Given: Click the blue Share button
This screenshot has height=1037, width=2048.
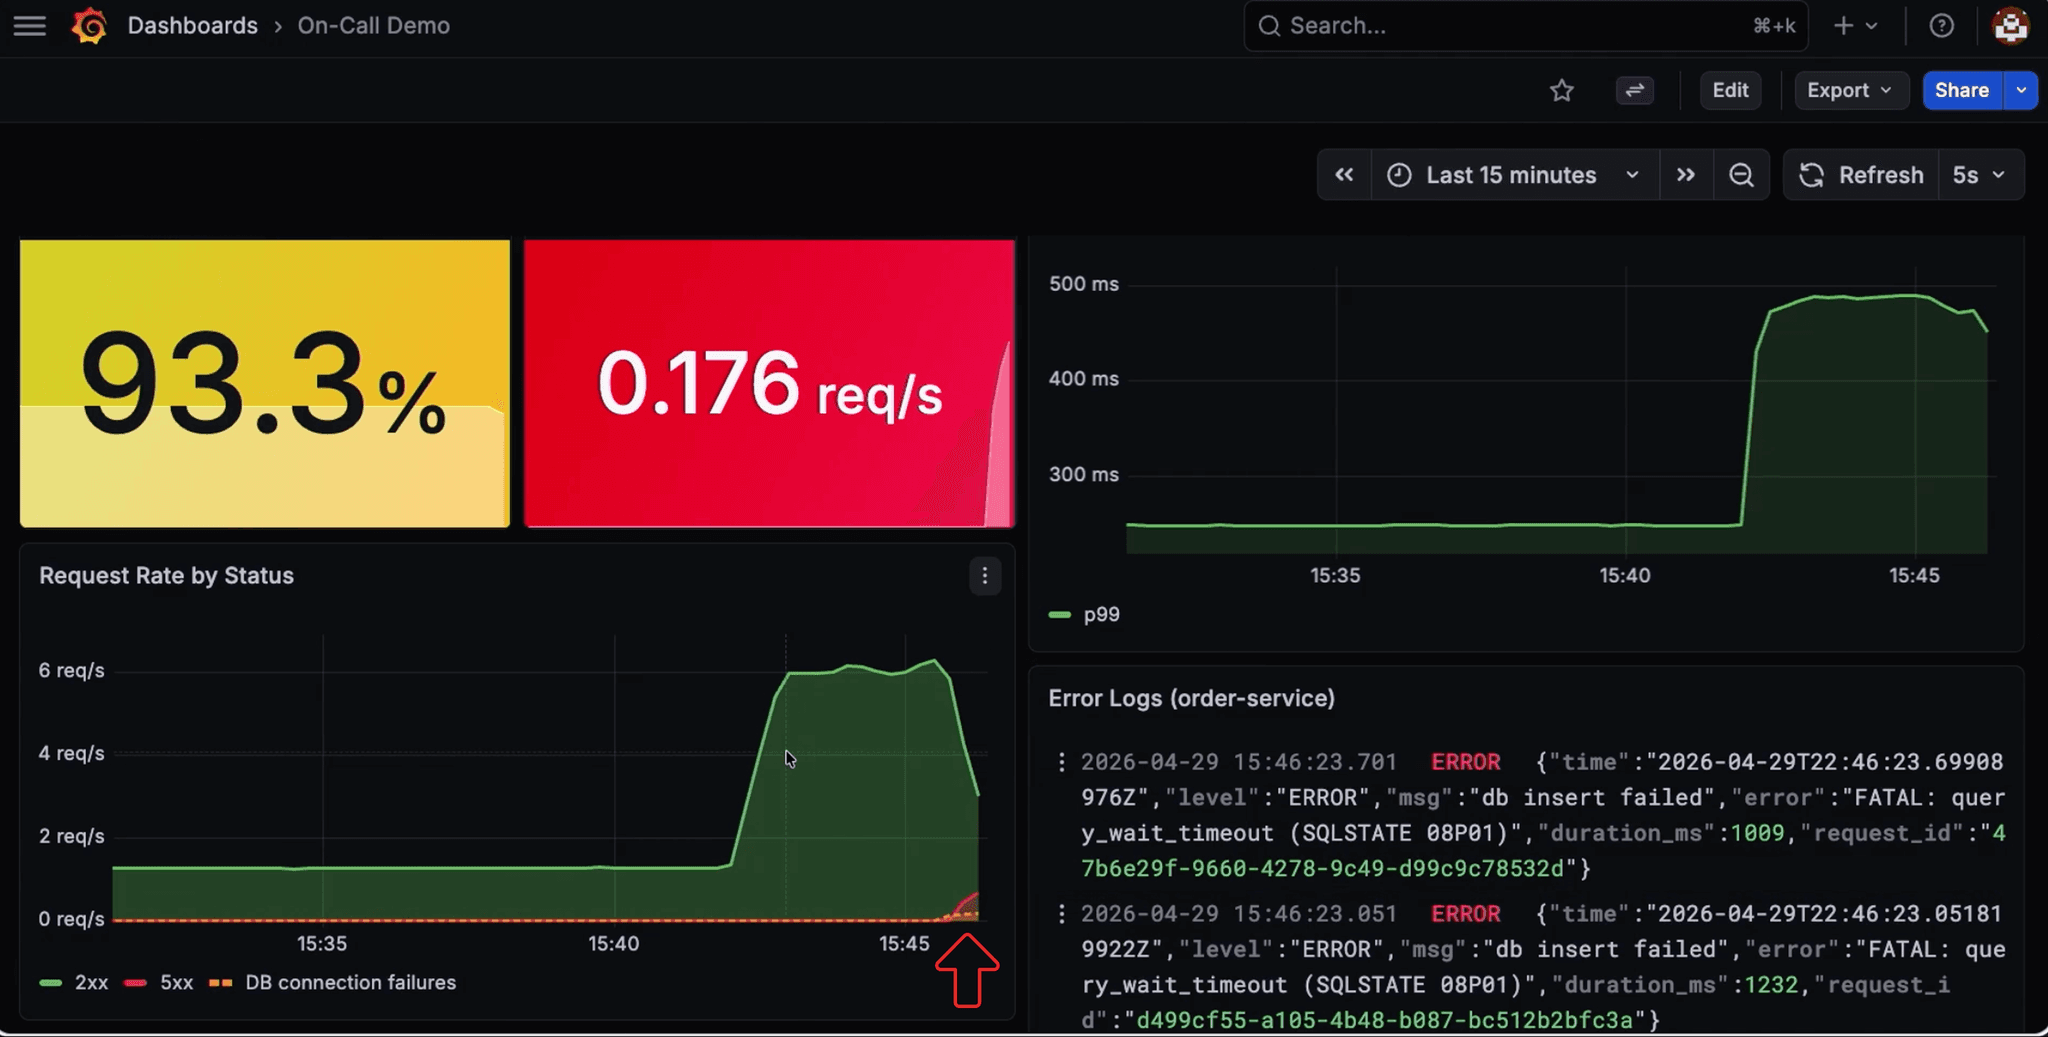Looking at the screenshot, I should [x=1962, y=91].
